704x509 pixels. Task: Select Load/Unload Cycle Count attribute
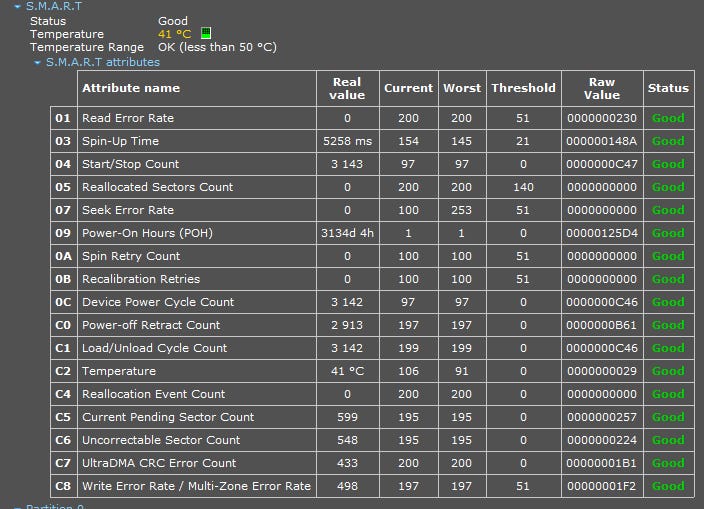pyautogui.click(x=154, y=348)
